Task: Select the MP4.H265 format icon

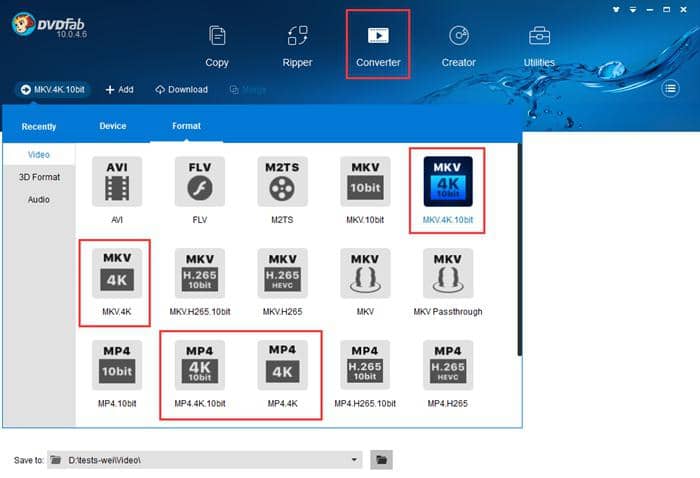Action: (447, 366)
